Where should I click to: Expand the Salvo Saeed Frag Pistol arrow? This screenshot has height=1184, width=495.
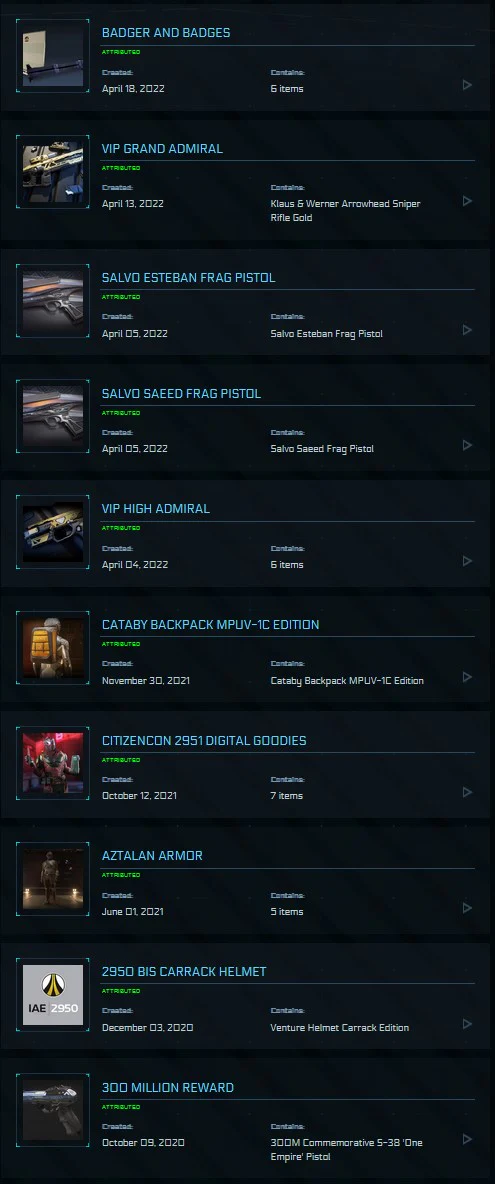click(x=467, y=446)
